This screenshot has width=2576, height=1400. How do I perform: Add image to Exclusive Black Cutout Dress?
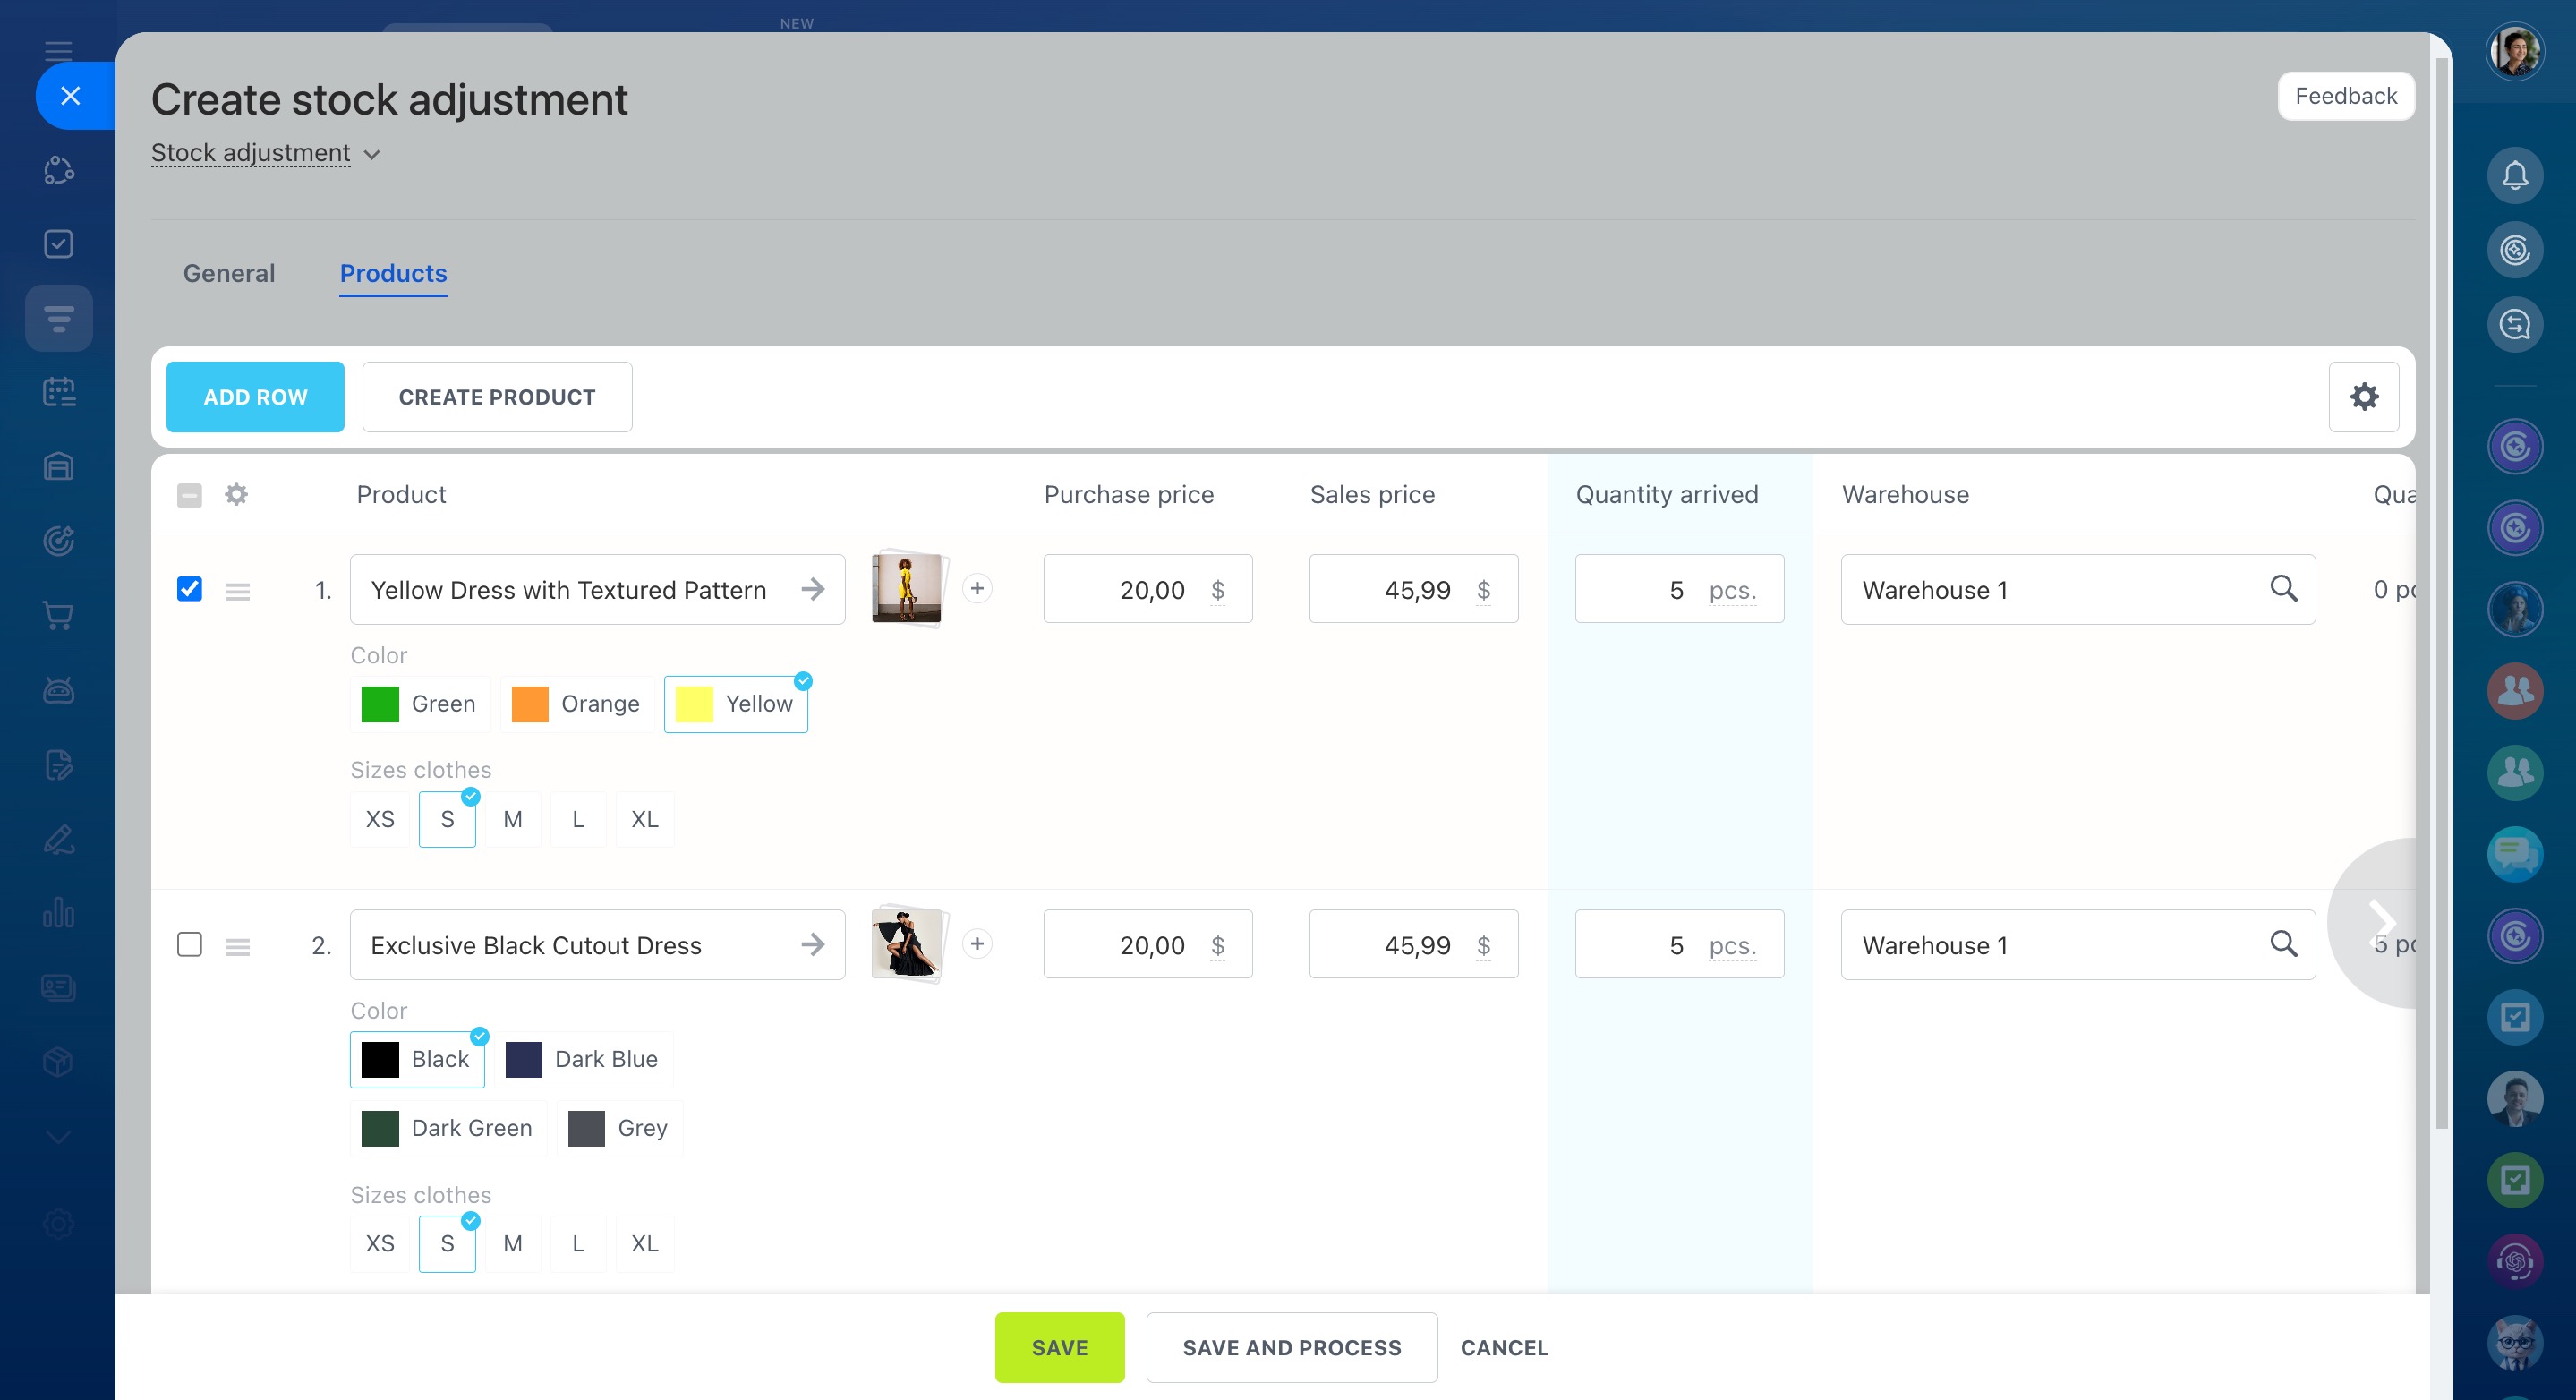coord(977,943)
